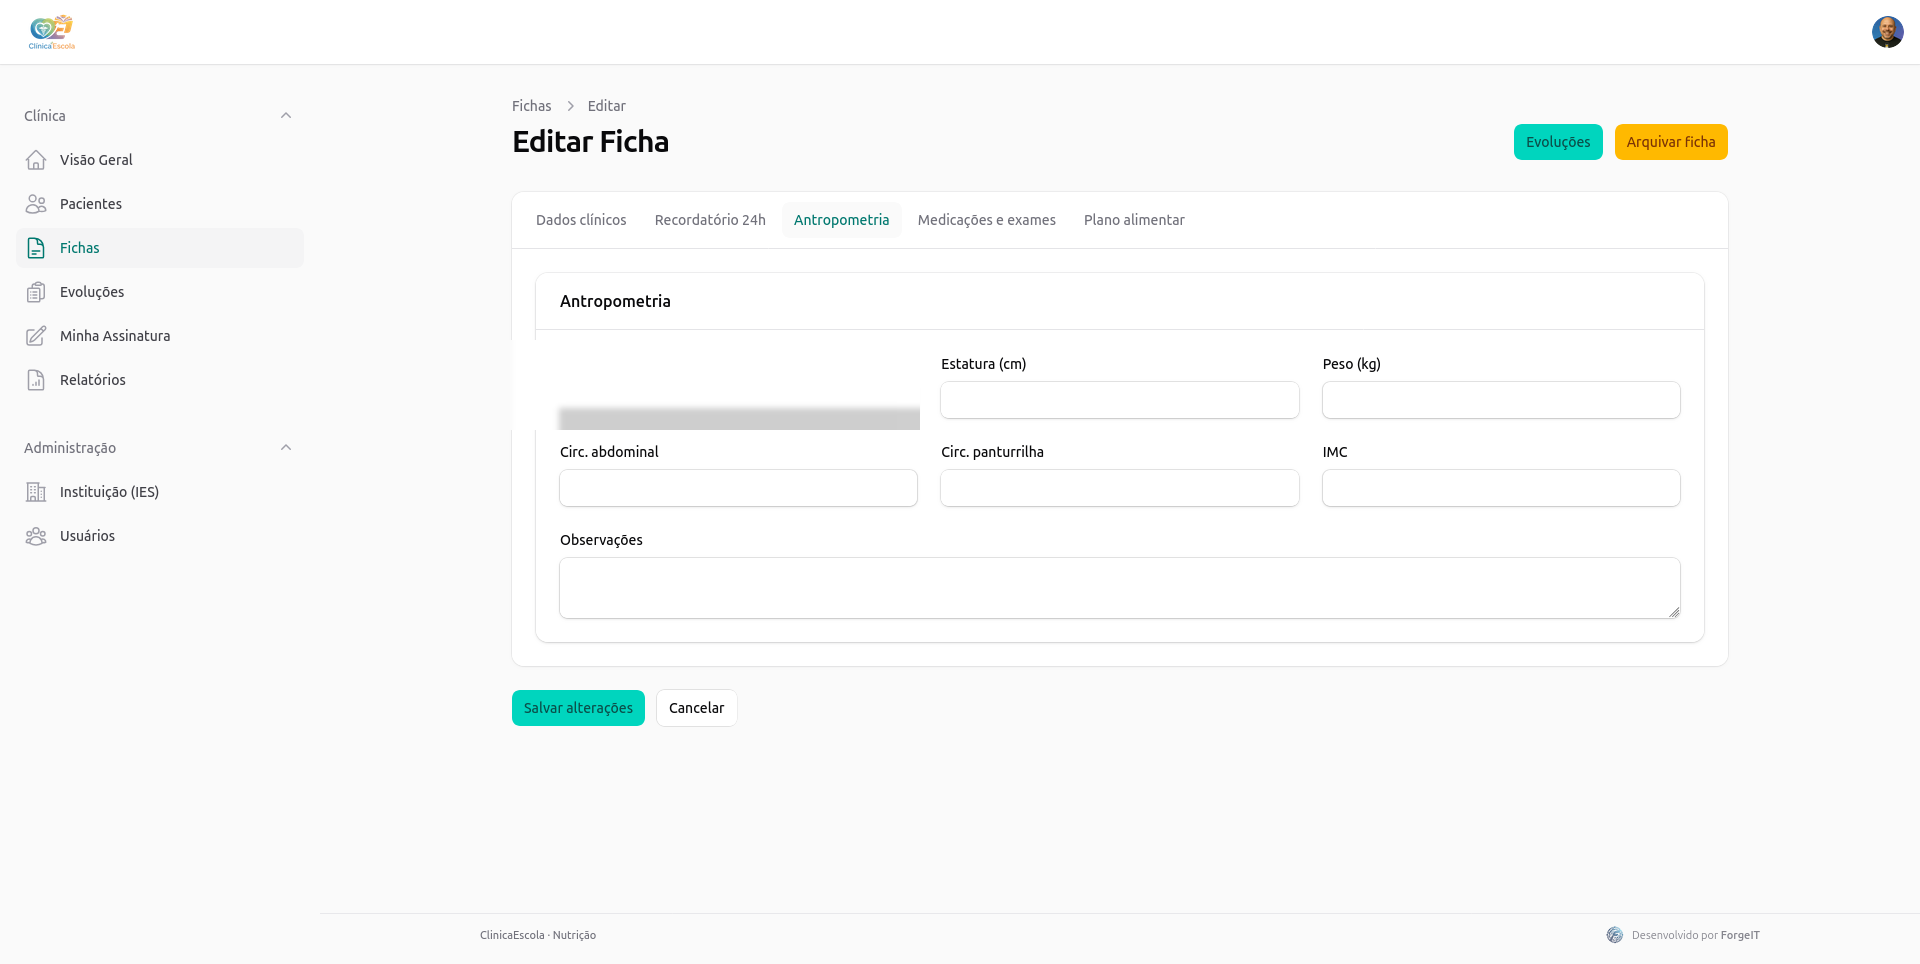Focus the Estatura (cm) input field
Viewport: 1920px width, 964px height.
click(1120, 400)
